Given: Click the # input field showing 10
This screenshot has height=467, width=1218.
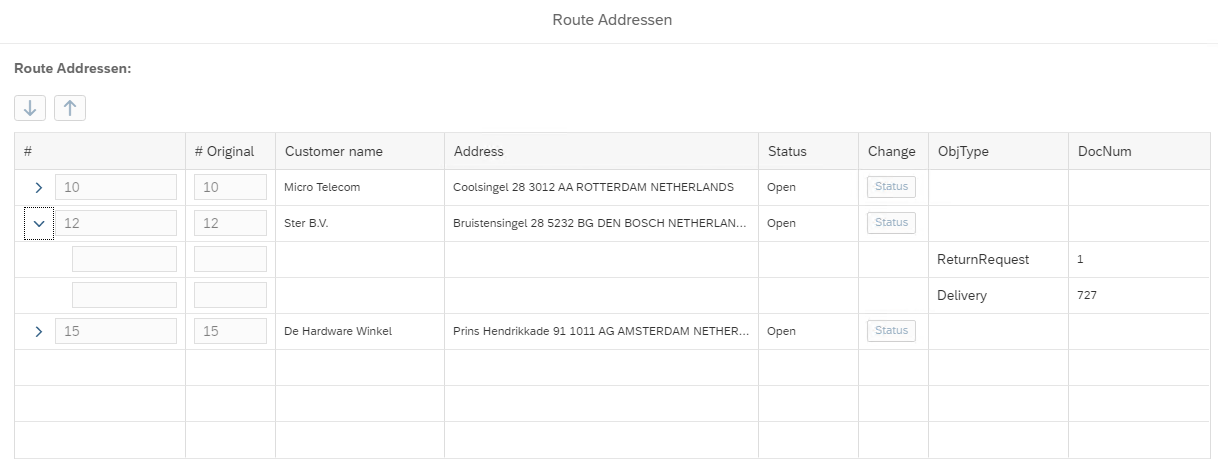Looking at the screenshot, I should 116,187.
